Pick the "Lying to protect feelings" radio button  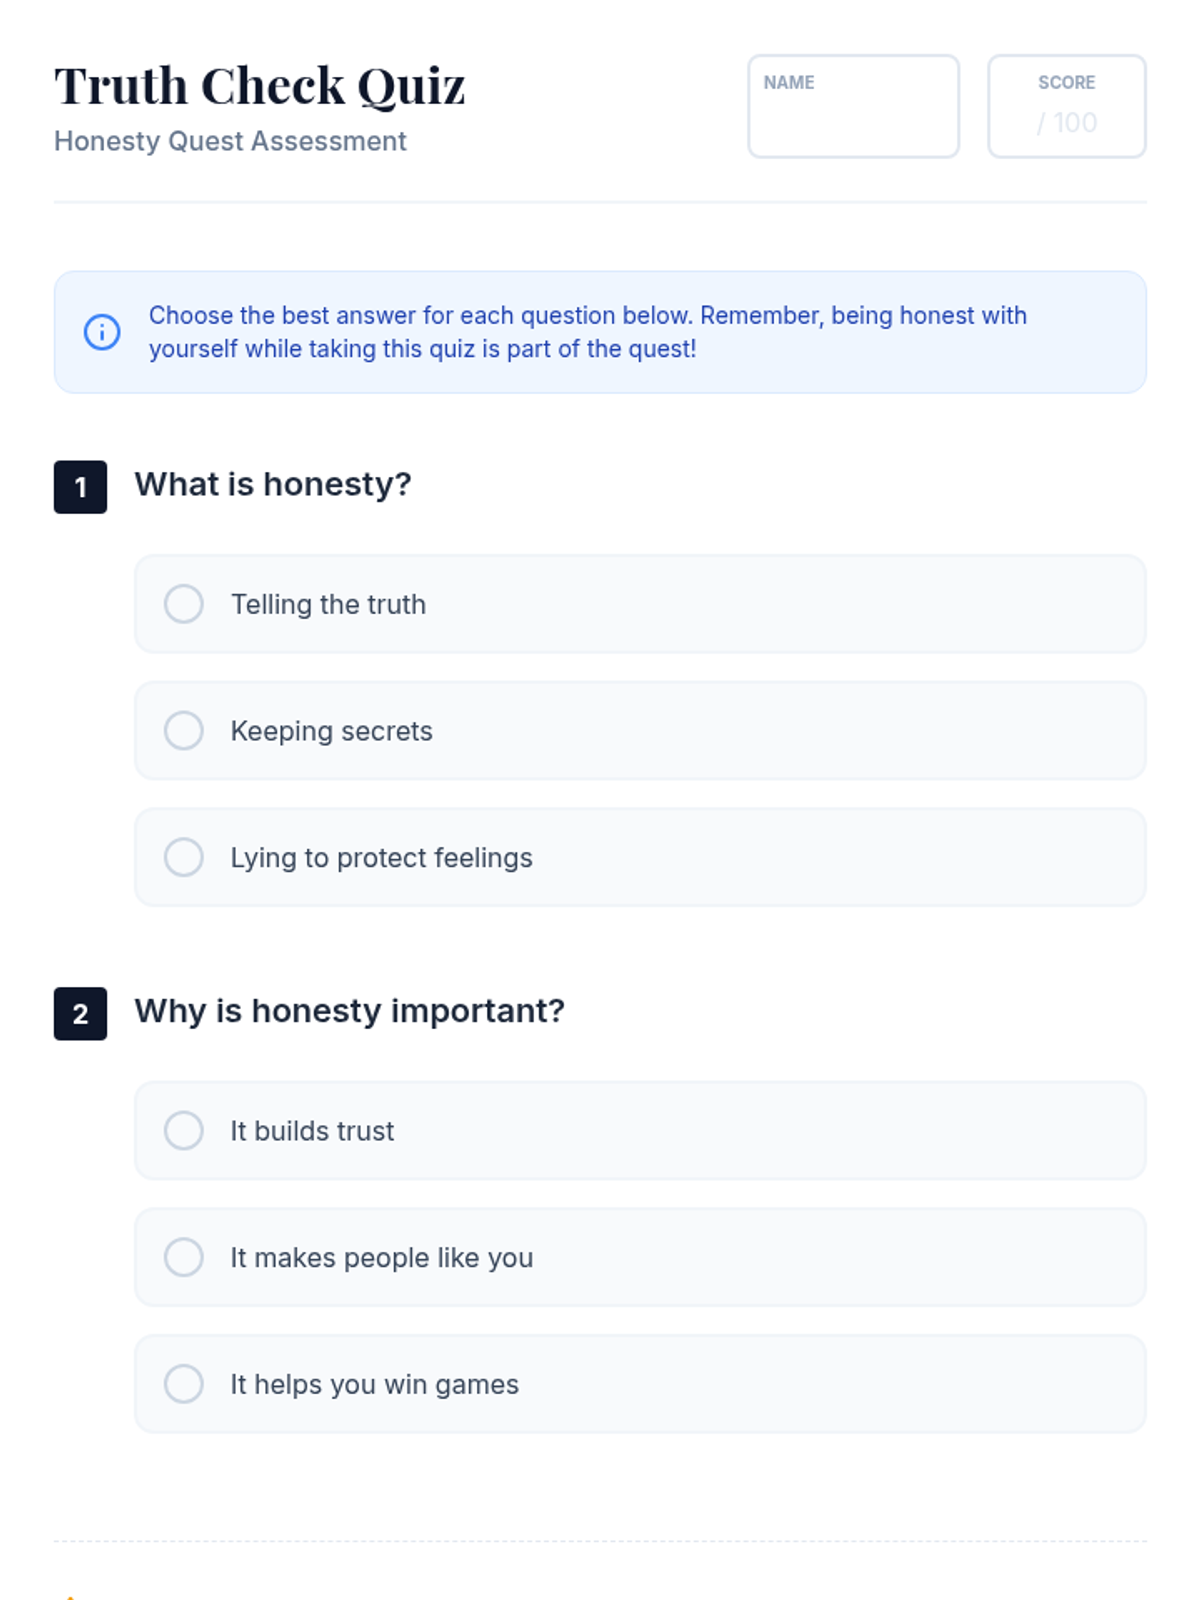(184, 857)
